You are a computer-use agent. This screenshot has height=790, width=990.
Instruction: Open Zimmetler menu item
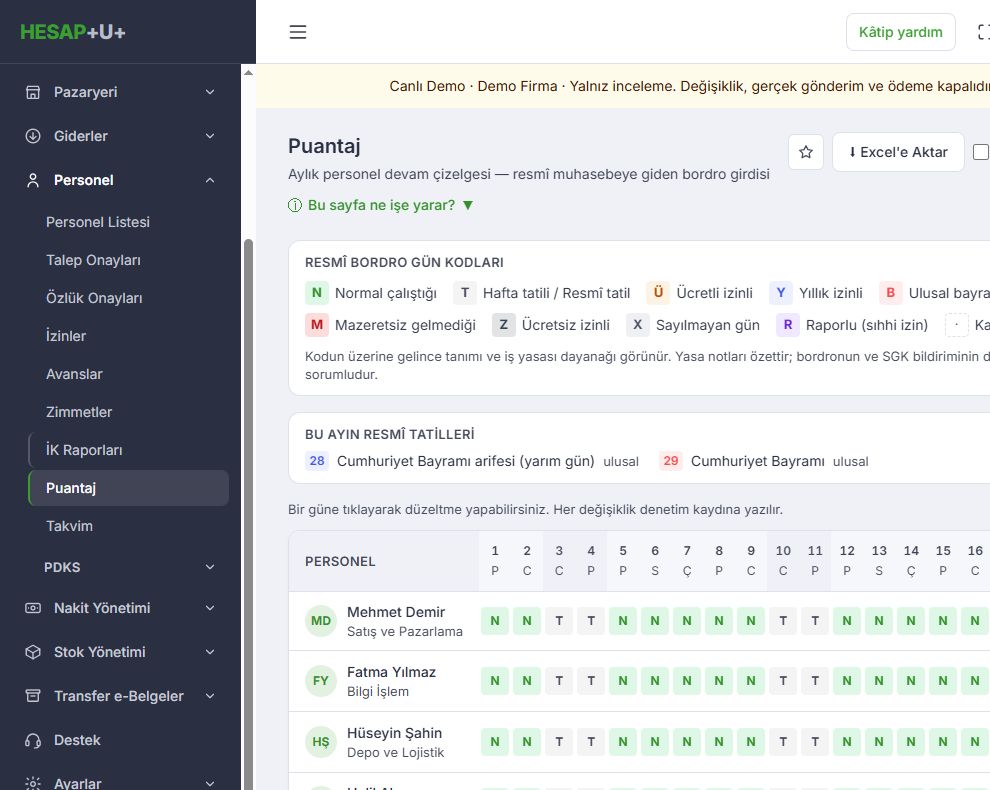[x=79, y=412]
